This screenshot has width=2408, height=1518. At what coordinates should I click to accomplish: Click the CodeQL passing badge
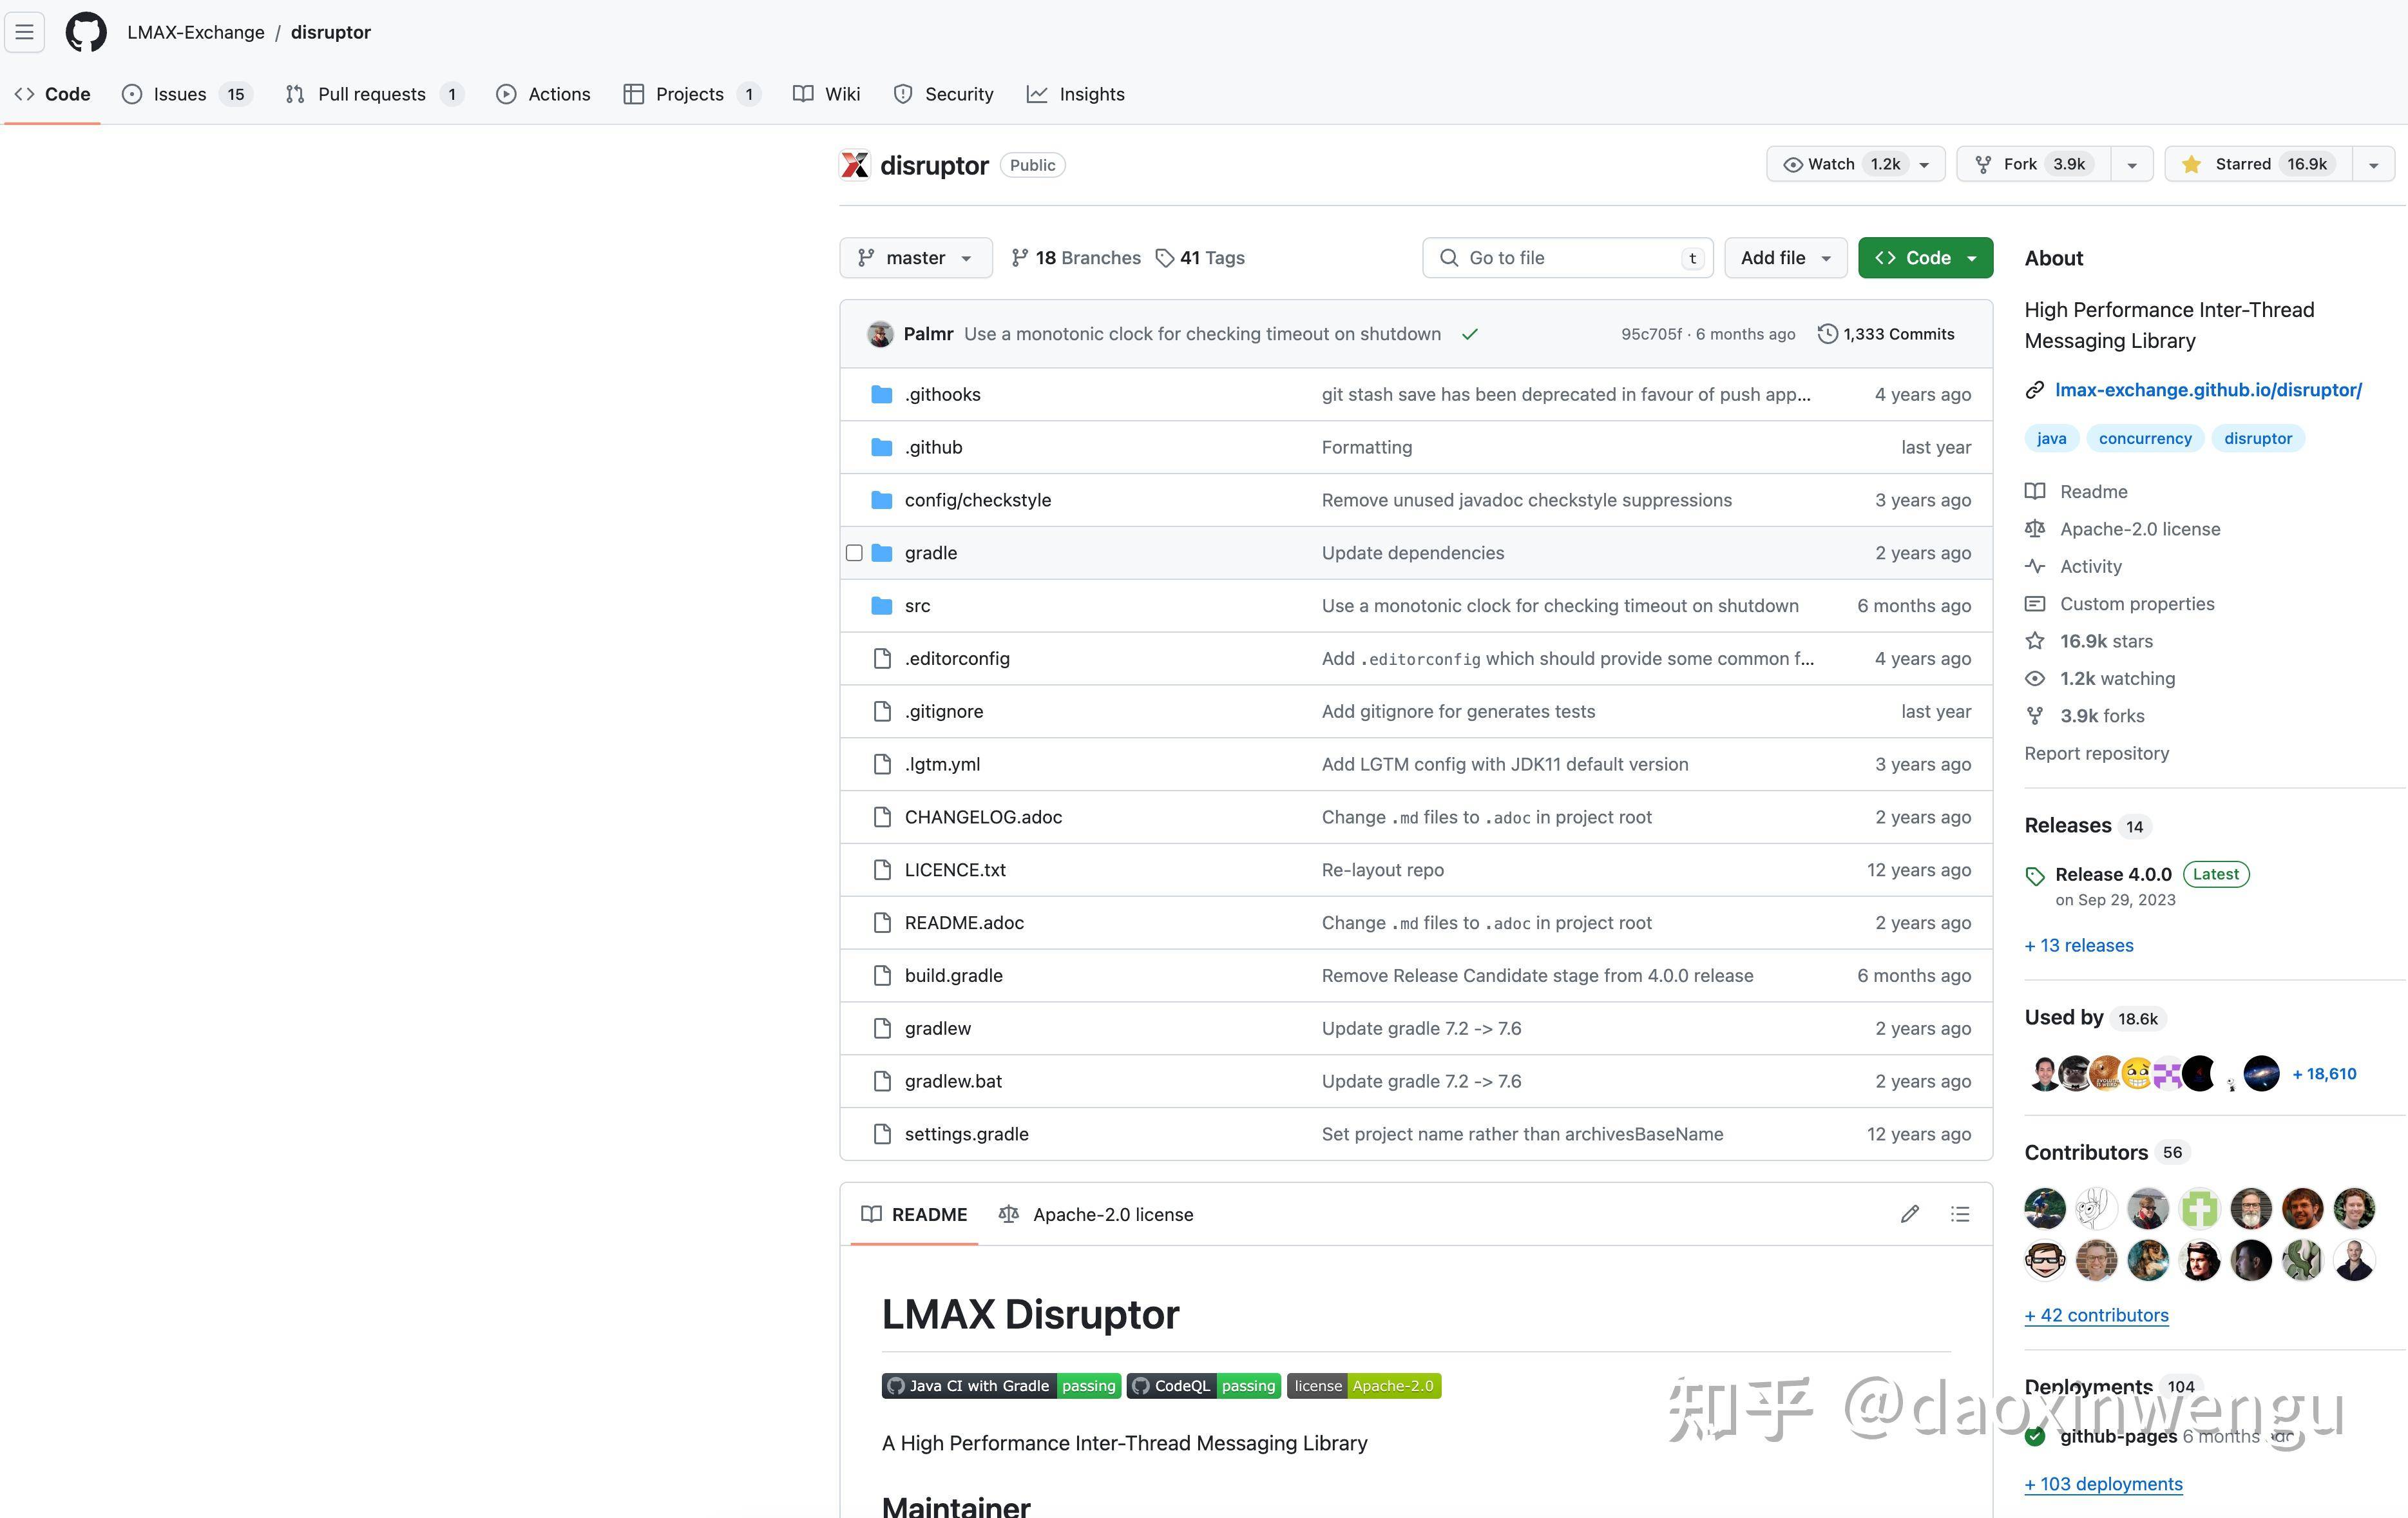[x=1204, y=1386]
